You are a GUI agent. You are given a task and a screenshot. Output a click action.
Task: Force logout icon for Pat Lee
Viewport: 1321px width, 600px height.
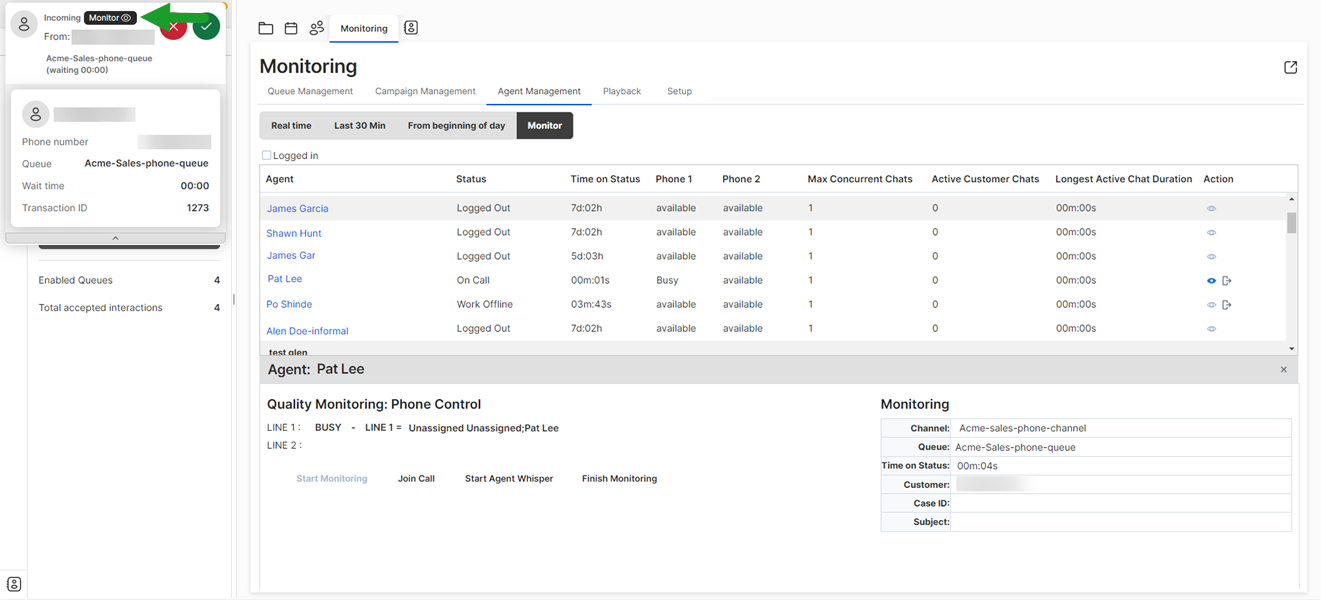(x=1227, y=281)
